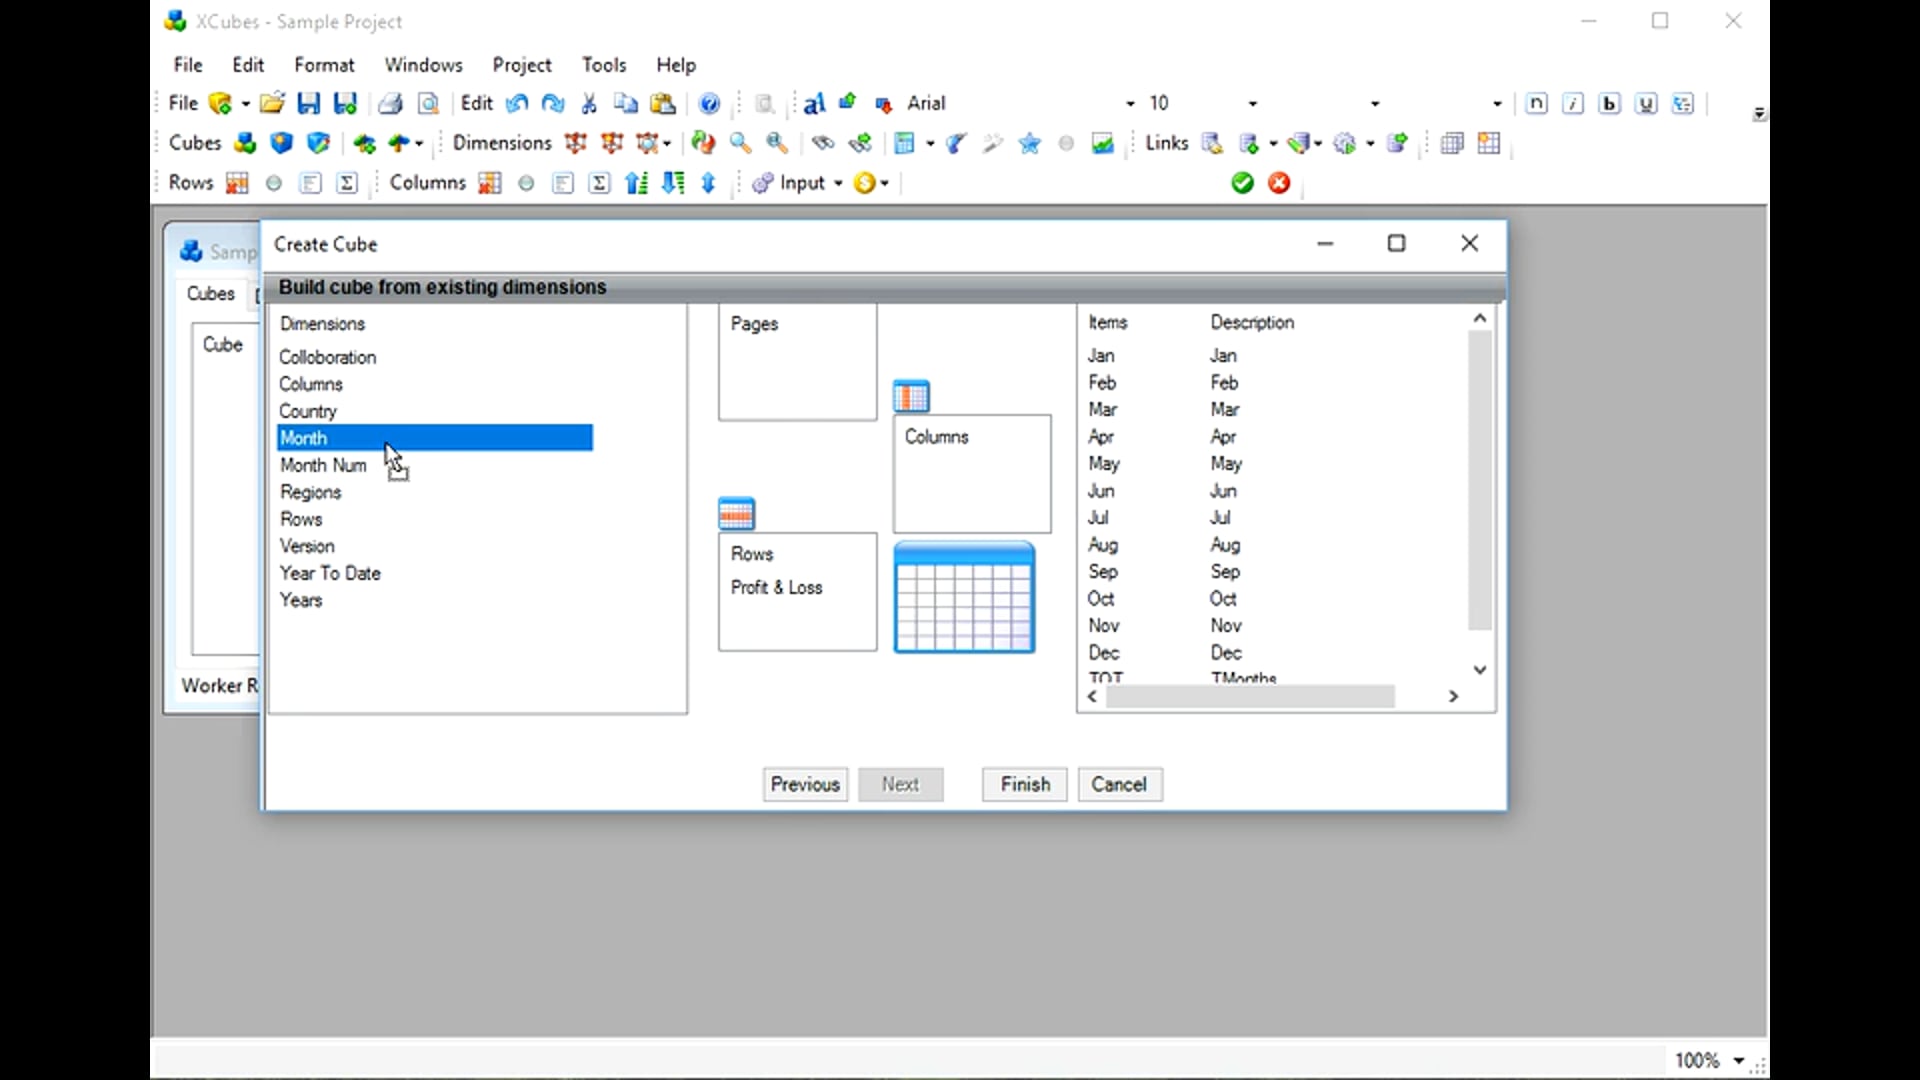Toggle italic text formatting

(x=1573, y=103)
